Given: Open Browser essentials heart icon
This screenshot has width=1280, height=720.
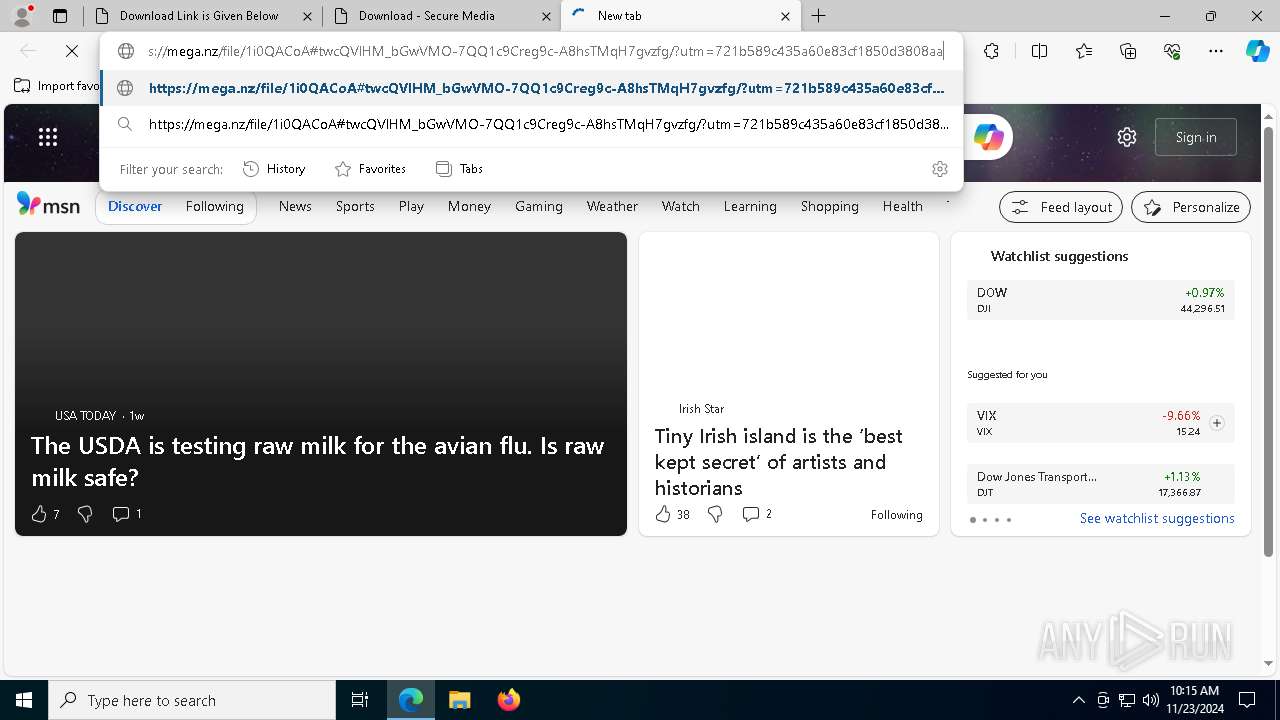Looking at the screenshot, I should pos(1172,51).
